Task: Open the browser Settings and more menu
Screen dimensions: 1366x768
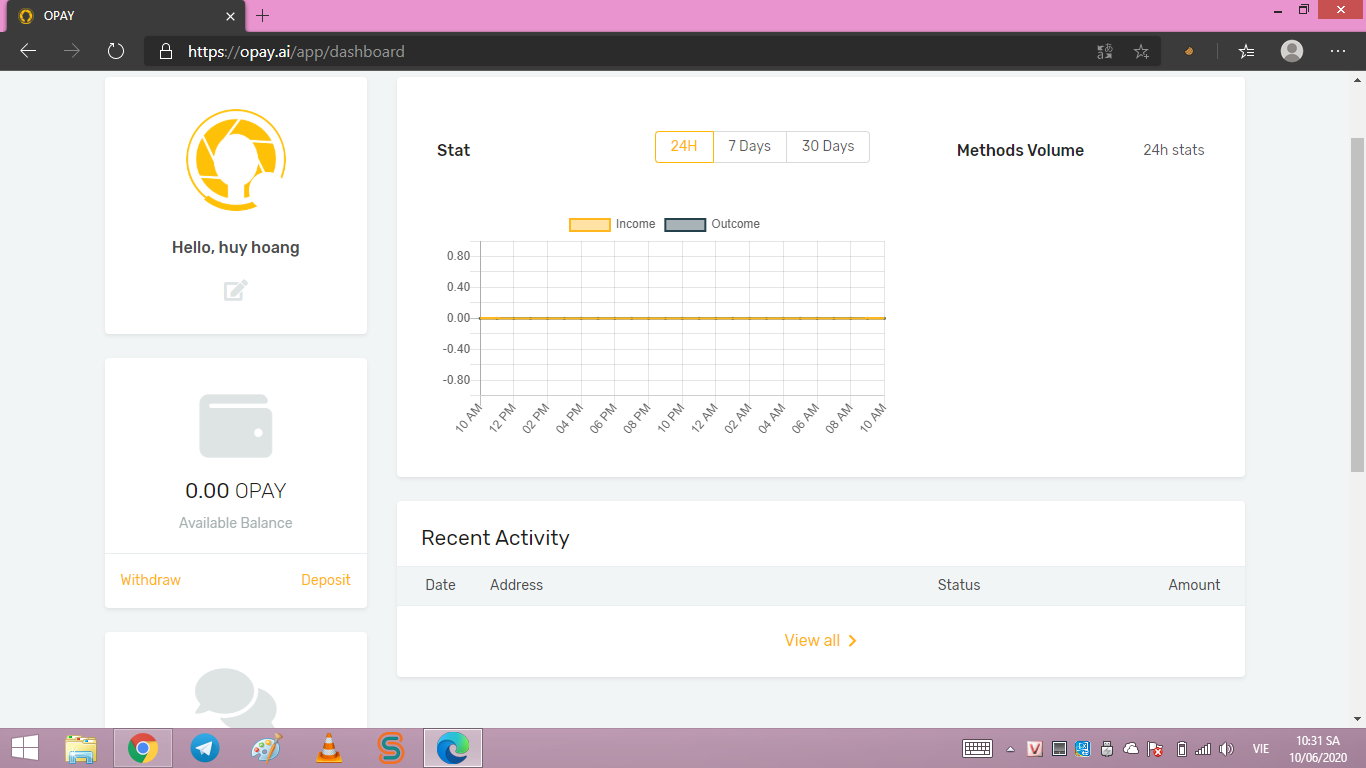Action: [x=1338, y=51]
